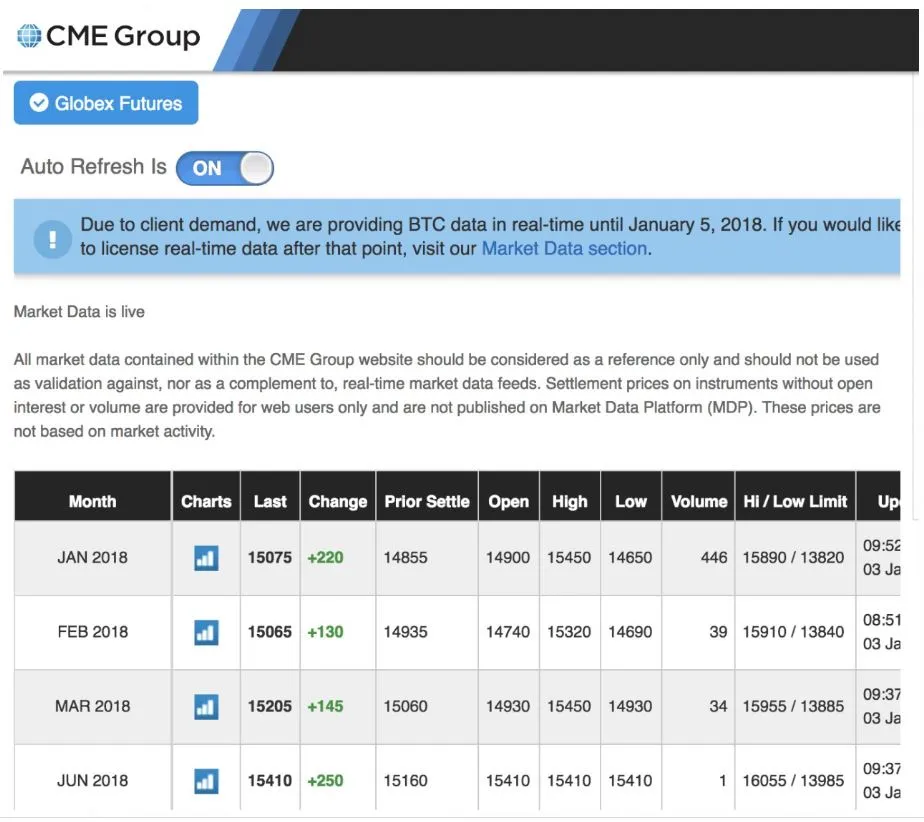Viewport: 924px width, 822px height.
Task: Click low price 14650
Action: (x=631, y=557)
